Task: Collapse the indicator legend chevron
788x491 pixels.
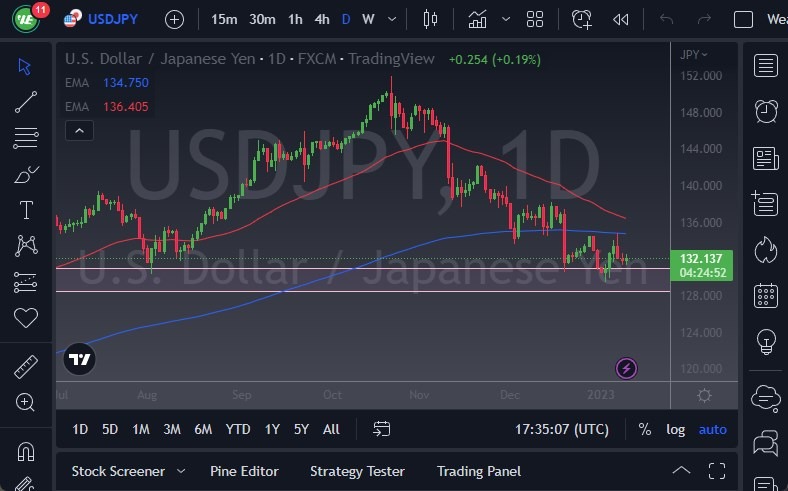Action: (79, 130)
